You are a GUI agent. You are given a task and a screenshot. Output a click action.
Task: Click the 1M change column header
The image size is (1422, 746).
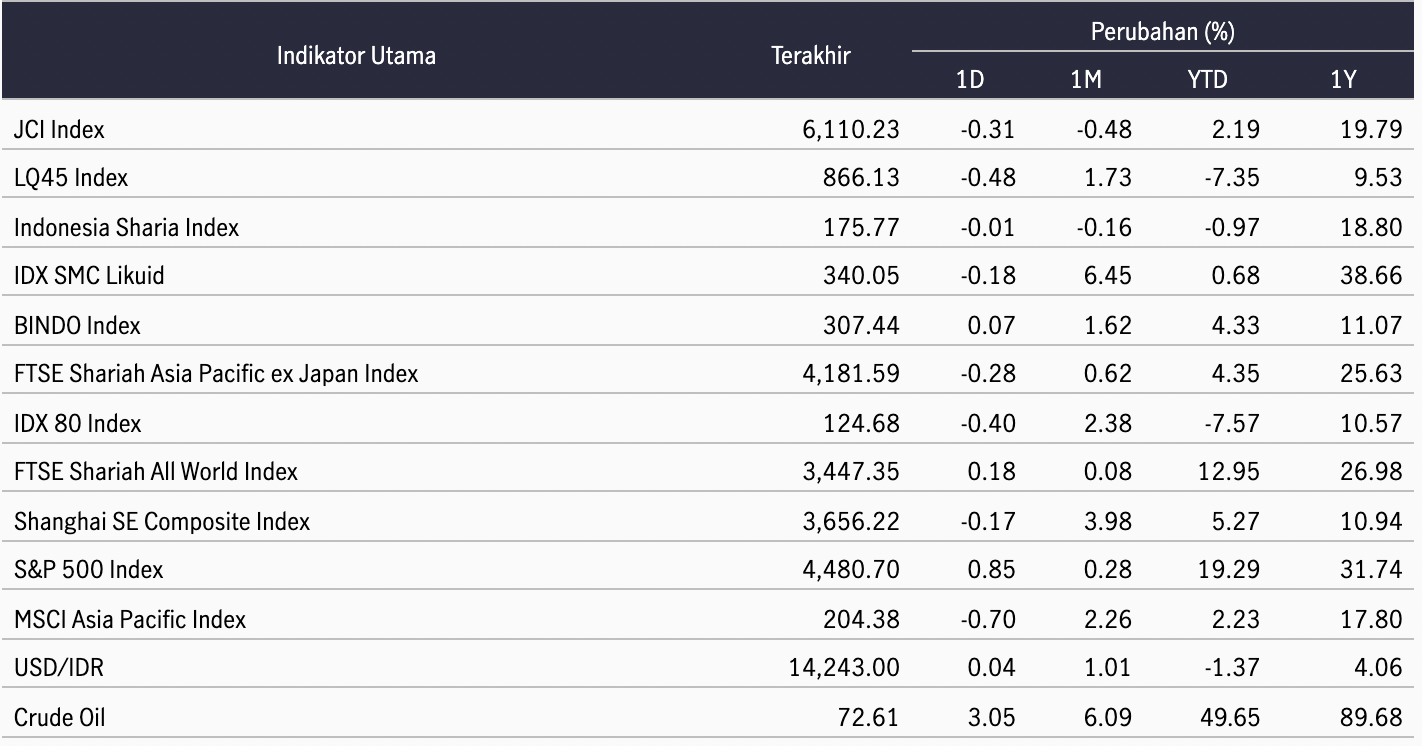pos(1086,80)
